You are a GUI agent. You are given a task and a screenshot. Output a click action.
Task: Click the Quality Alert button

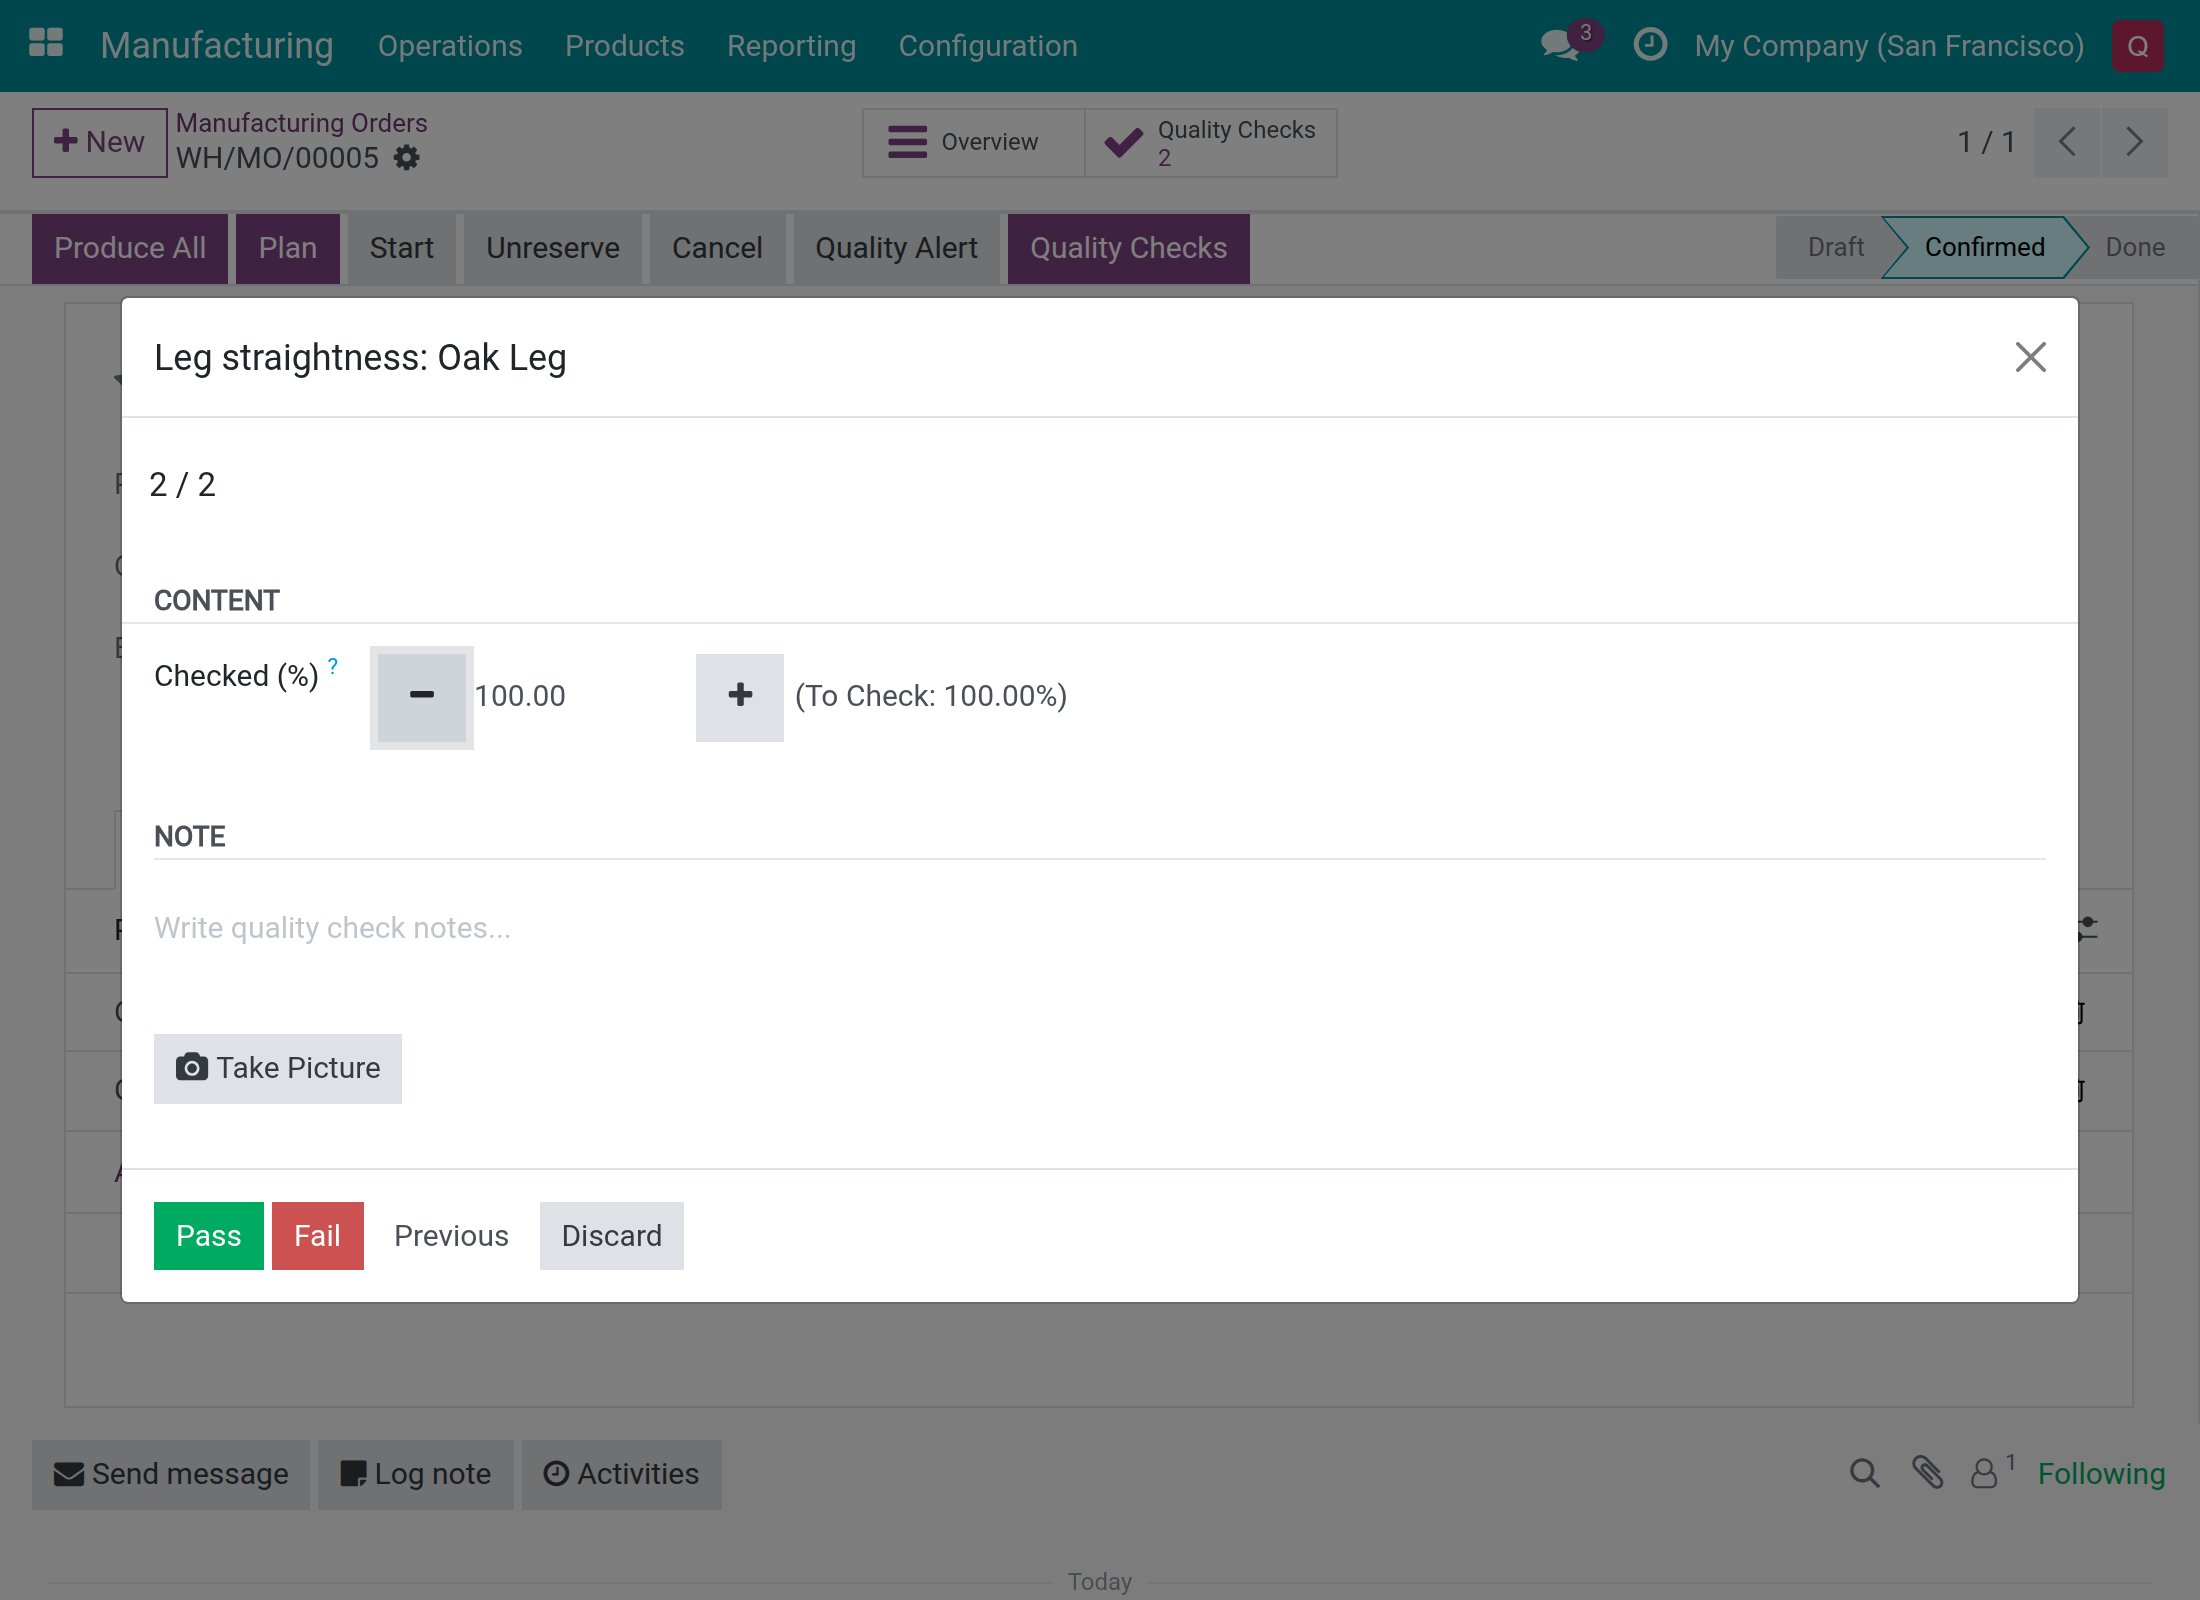click(x=896, y=248)
